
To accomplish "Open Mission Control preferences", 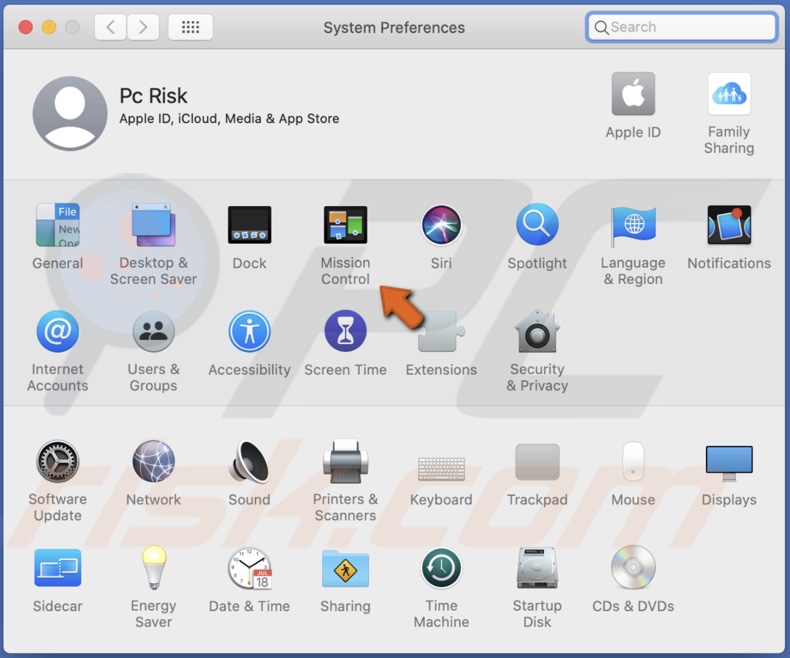I will (x=345, y=227).
